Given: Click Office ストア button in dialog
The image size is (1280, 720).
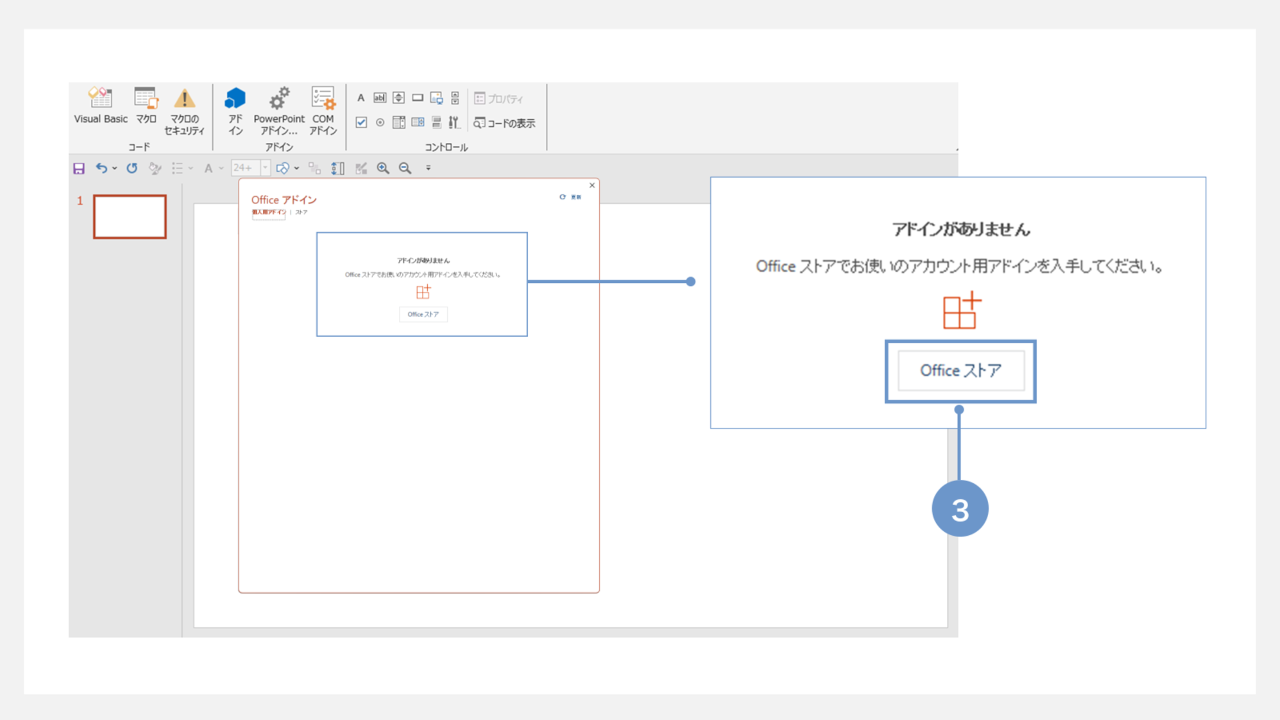Looking at the screenshot, I should pos(423,314).
